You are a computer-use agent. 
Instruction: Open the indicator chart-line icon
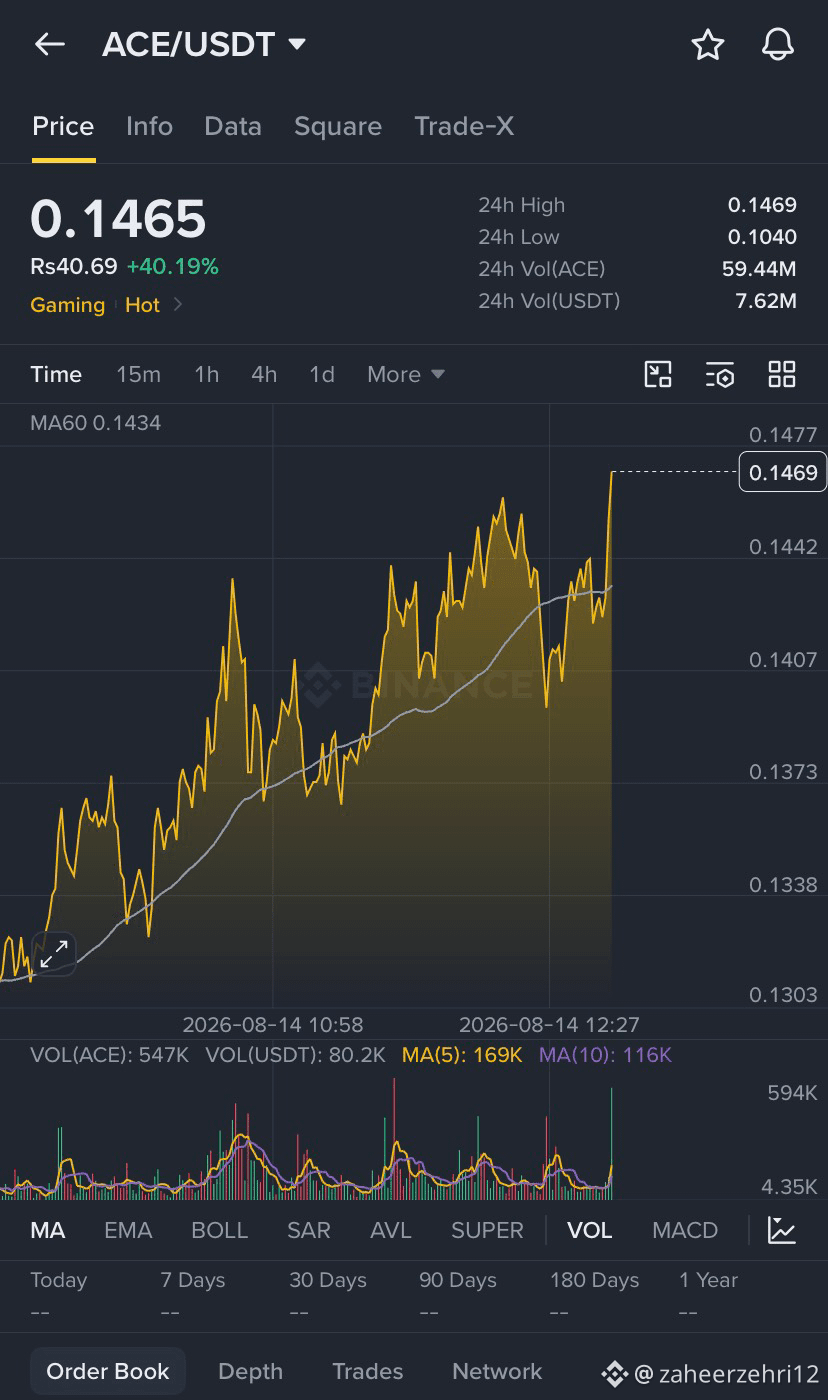point(782,1230)
